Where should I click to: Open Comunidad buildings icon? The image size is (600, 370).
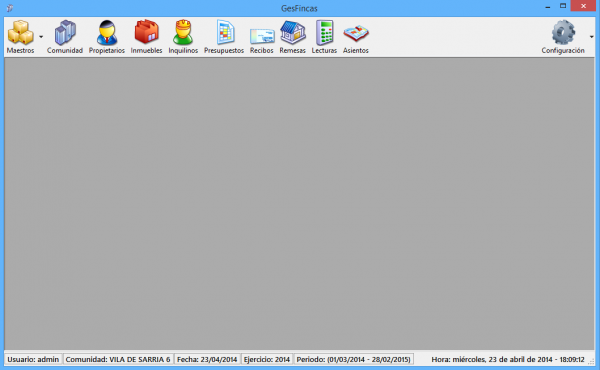pyautogui.click(x=65, y=33)
